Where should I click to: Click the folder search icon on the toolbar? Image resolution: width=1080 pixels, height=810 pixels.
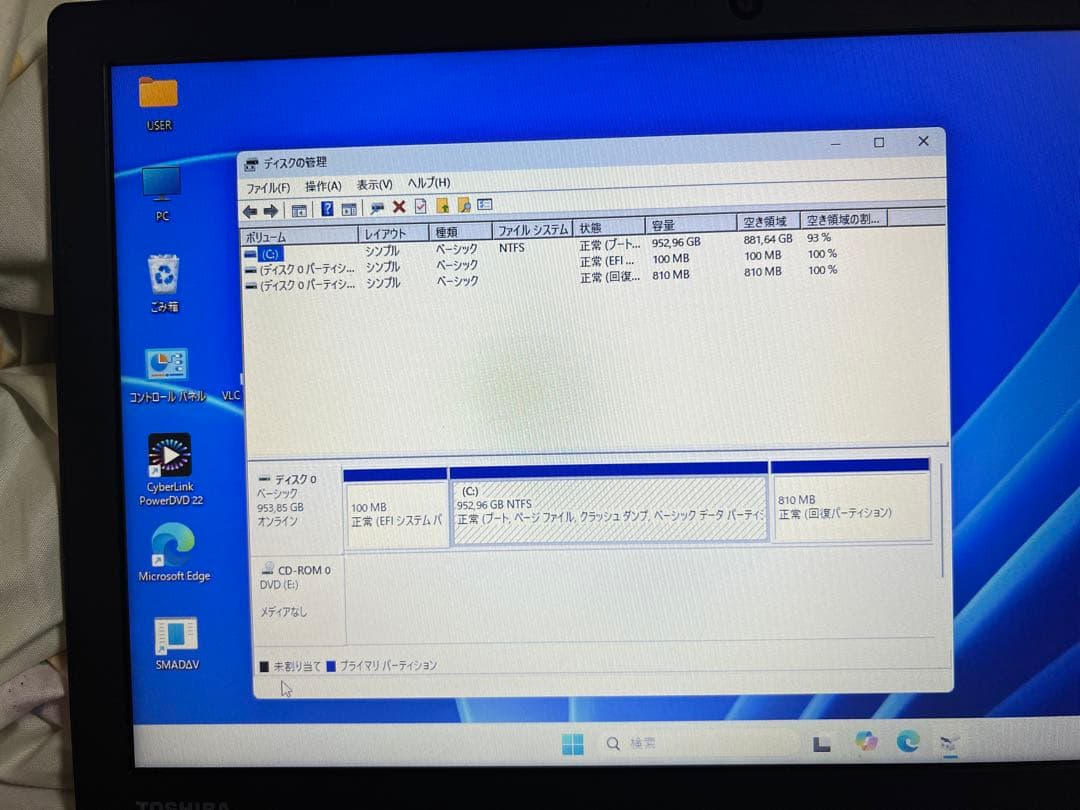click(462, 207)
